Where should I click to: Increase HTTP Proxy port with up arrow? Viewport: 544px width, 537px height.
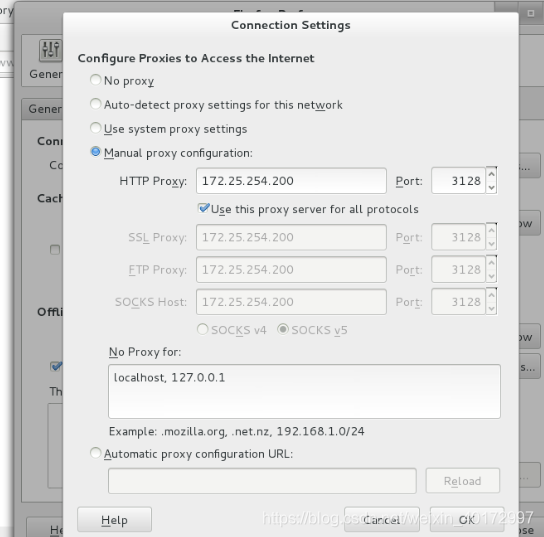click(x=491, y=174)
